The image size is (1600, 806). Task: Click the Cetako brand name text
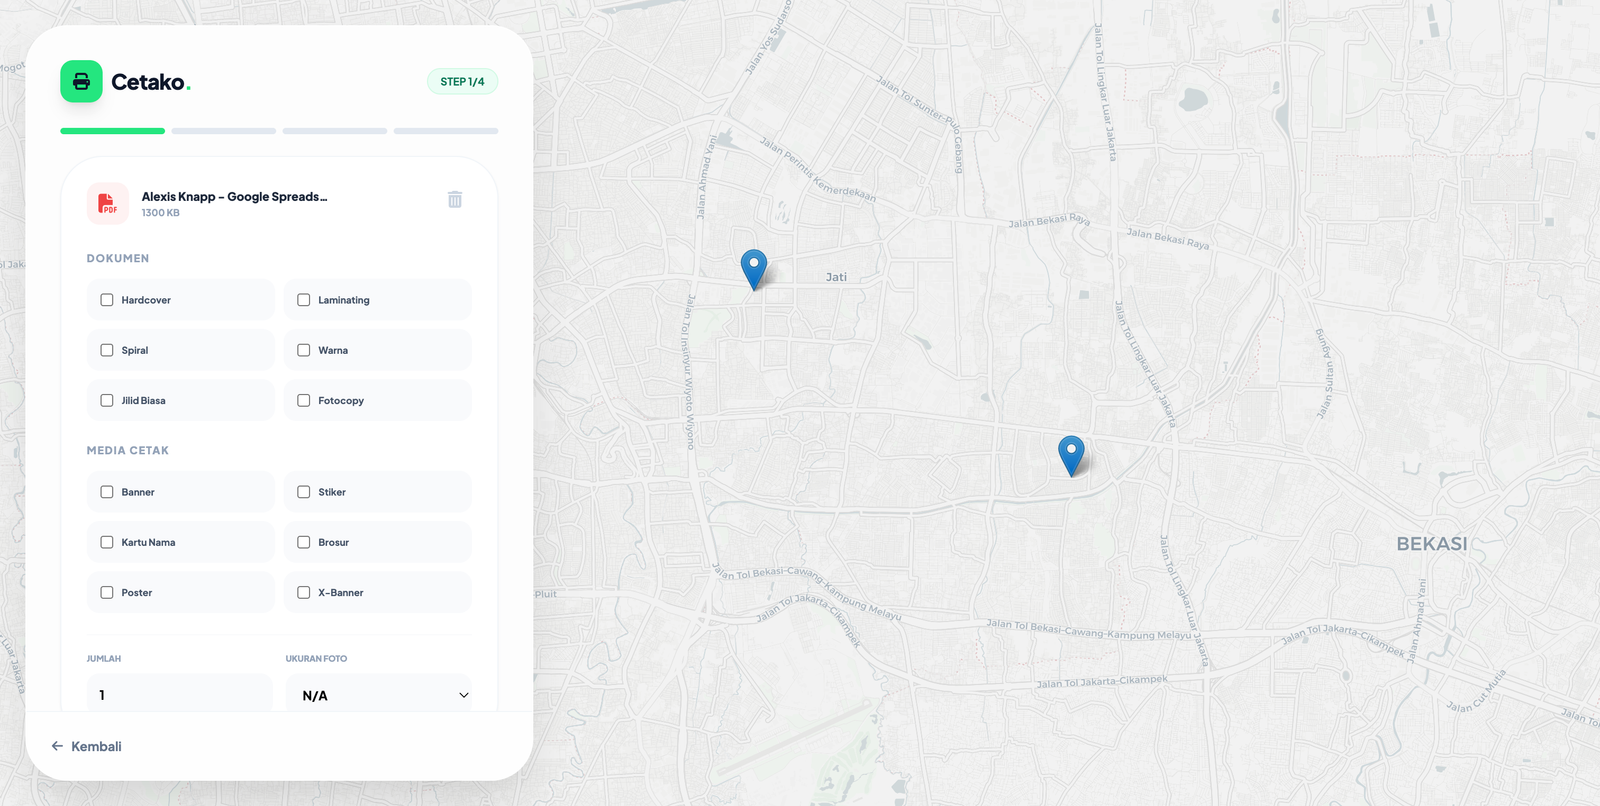coord(150,82)
